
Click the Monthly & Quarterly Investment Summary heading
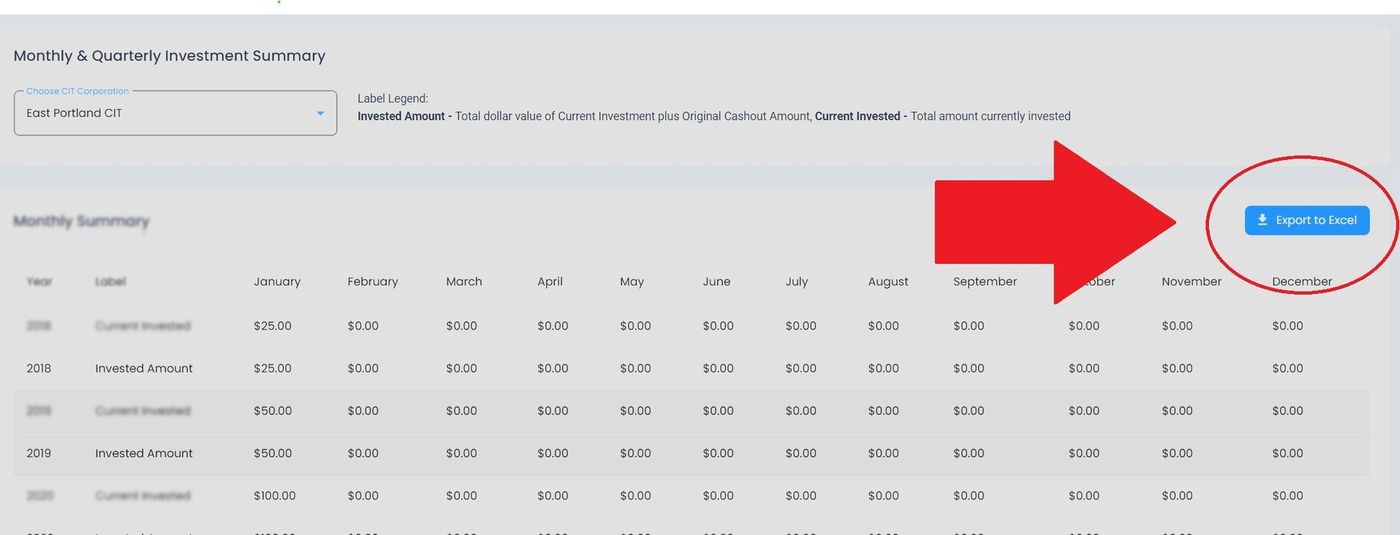pyautogui.click(x=169, y=56)
